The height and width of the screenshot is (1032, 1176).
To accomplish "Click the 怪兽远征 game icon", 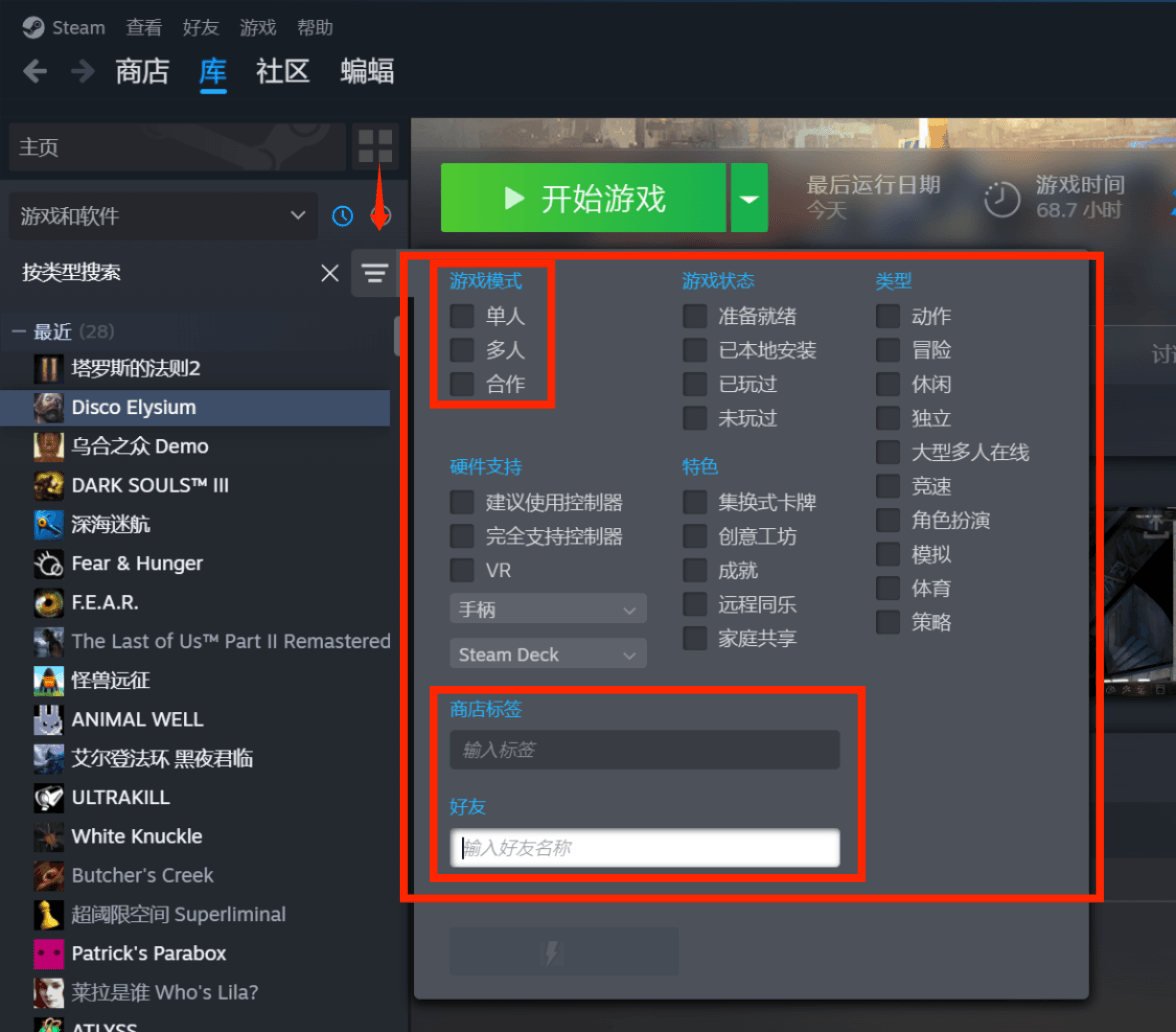I will pos(49,680).
